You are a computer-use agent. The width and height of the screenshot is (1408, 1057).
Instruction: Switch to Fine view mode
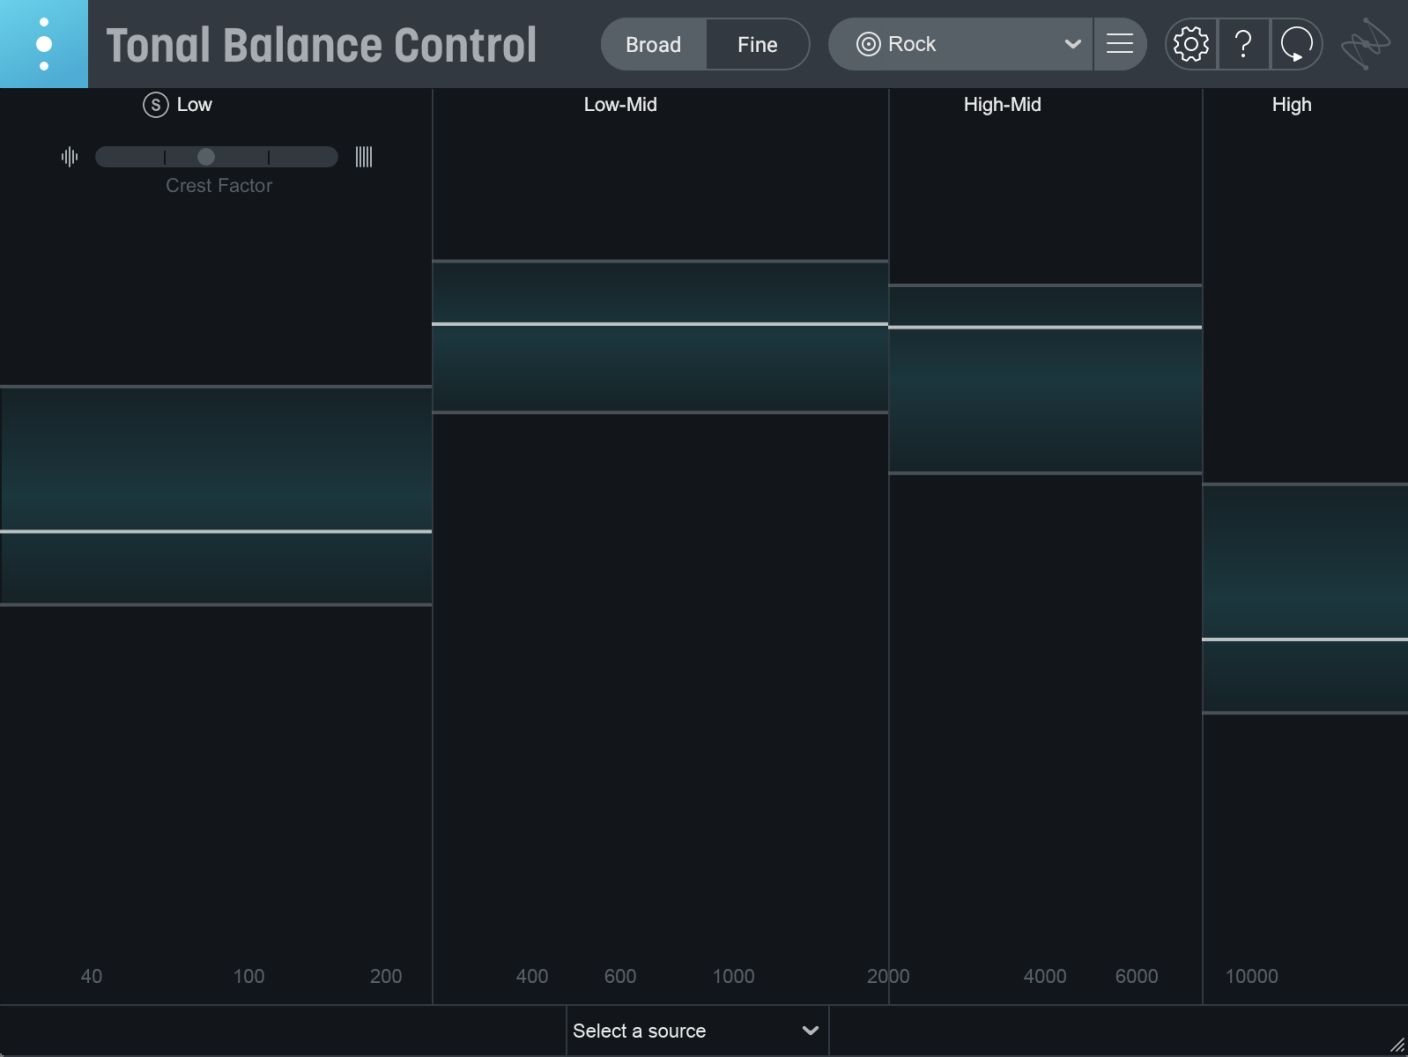(x=757, y=43)
